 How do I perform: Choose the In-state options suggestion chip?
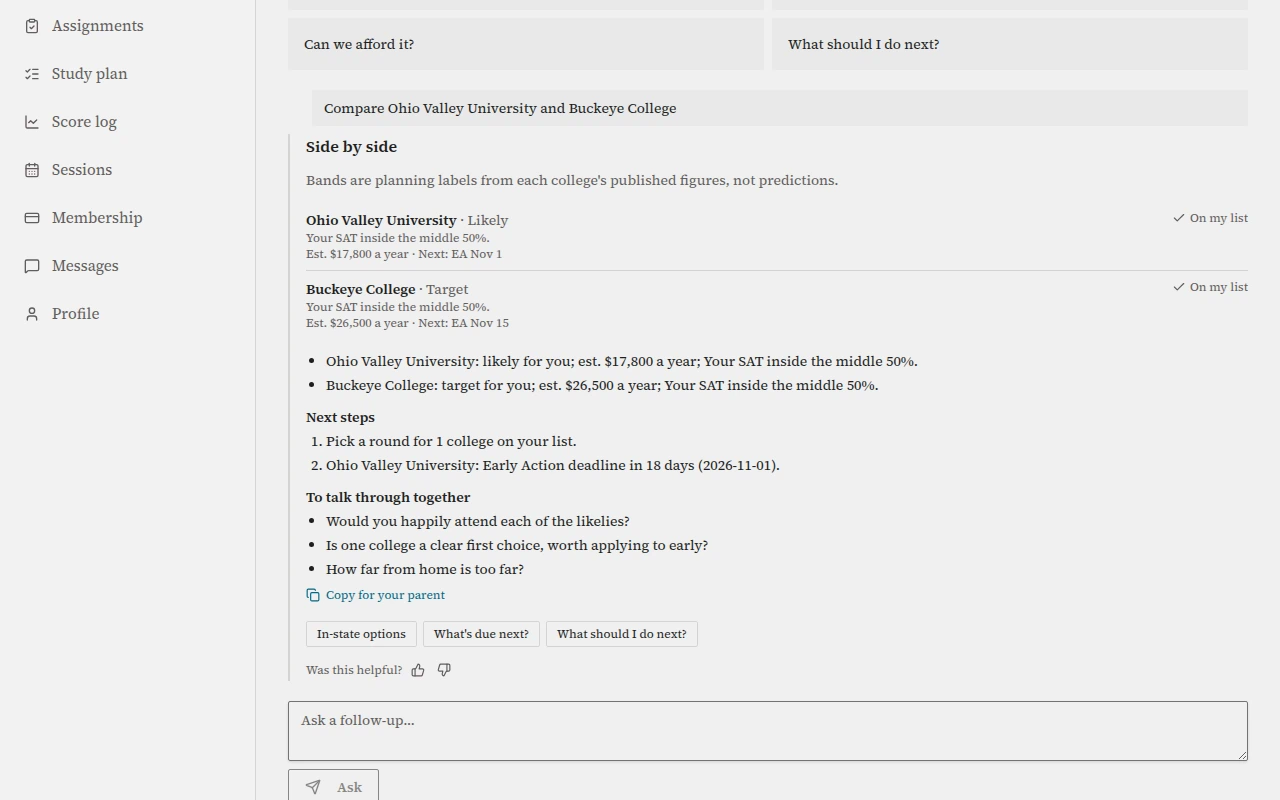tap(361, 634)
